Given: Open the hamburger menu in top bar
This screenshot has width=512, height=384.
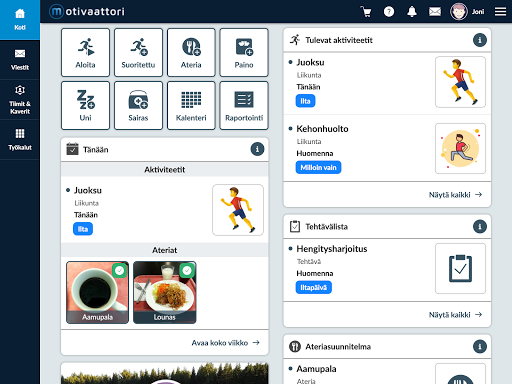Looking at the screenshot, I should point(500,12).
